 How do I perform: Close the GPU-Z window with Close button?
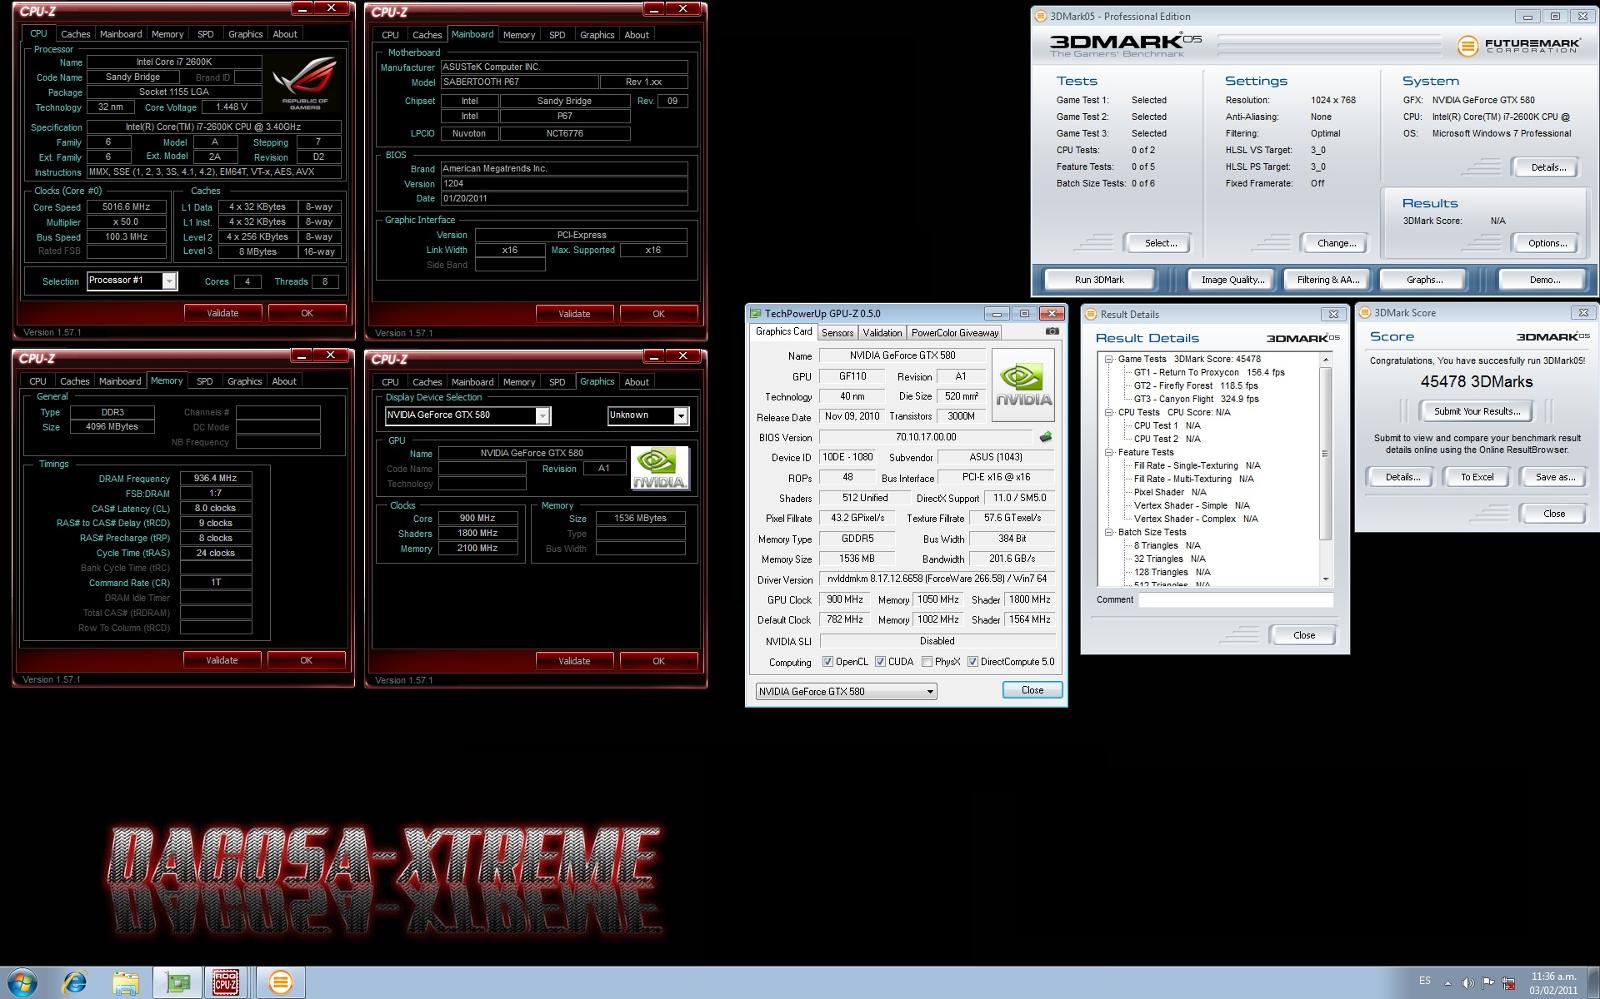(1032, 690)
